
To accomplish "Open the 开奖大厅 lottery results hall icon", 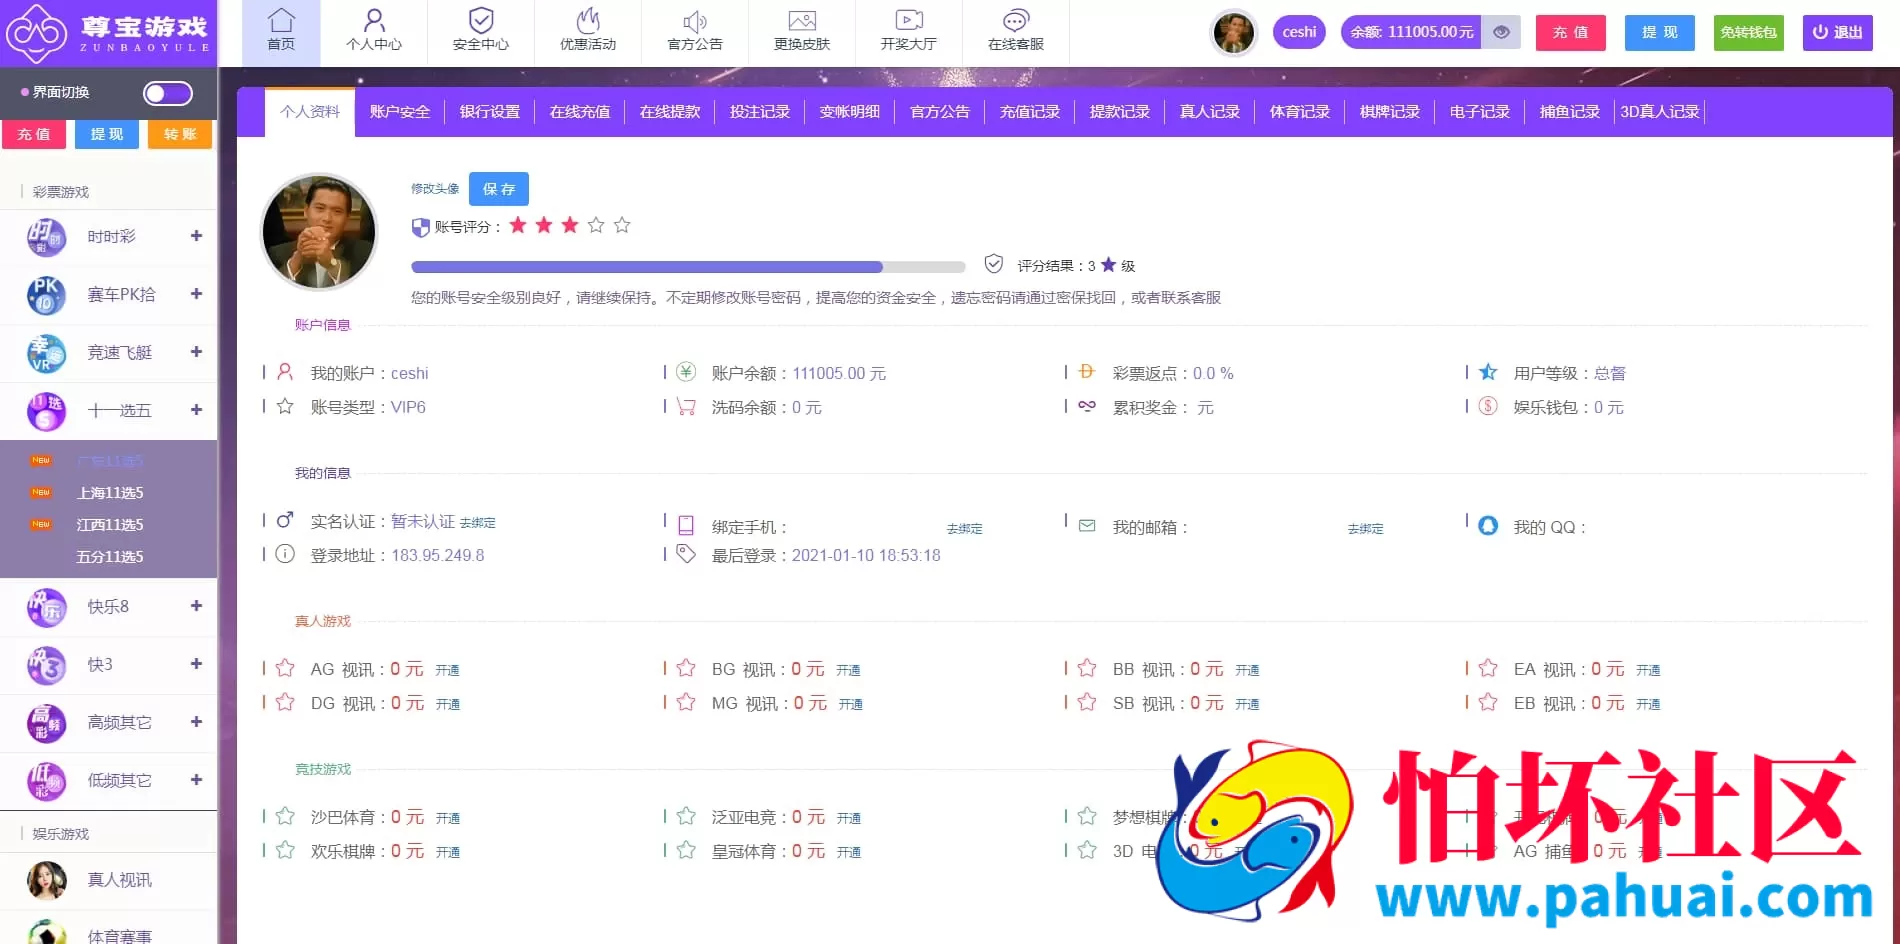I will pos(908,30).
